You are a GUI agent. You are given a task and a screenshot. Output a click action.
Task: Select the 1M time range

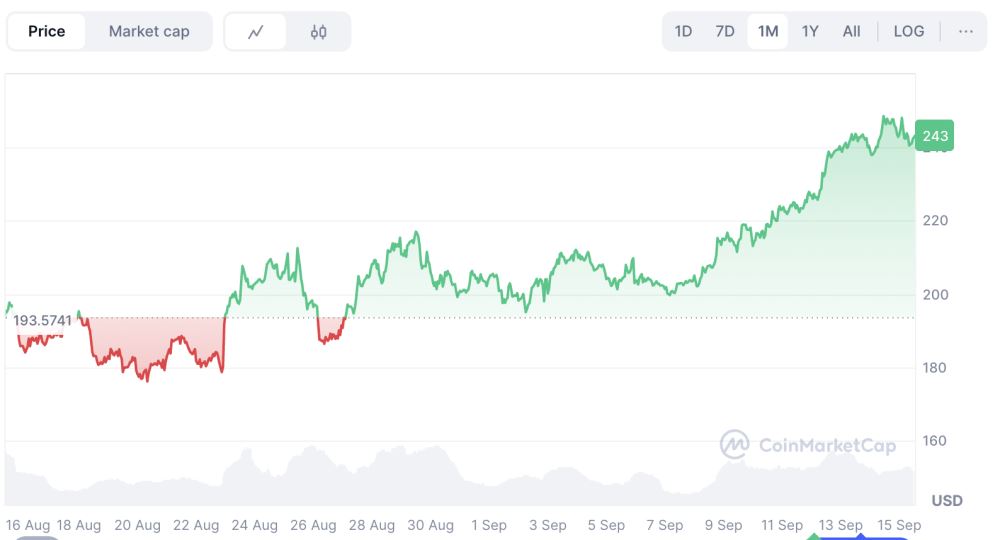(768, 31)
